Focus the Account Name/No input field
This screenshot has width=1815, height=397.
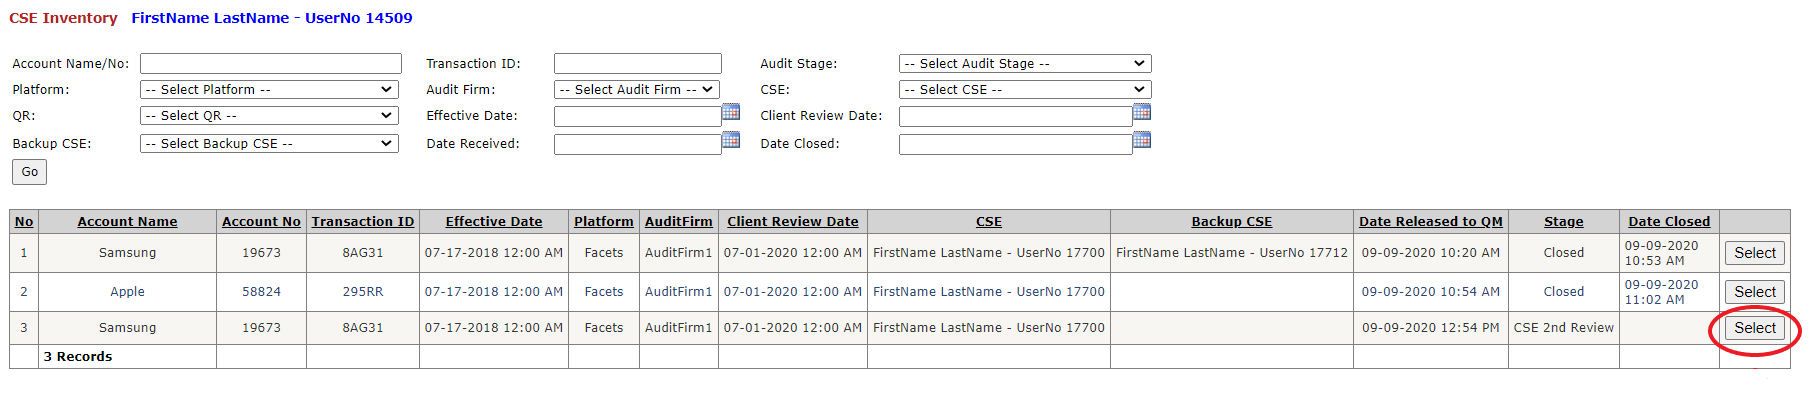[271, 64]
